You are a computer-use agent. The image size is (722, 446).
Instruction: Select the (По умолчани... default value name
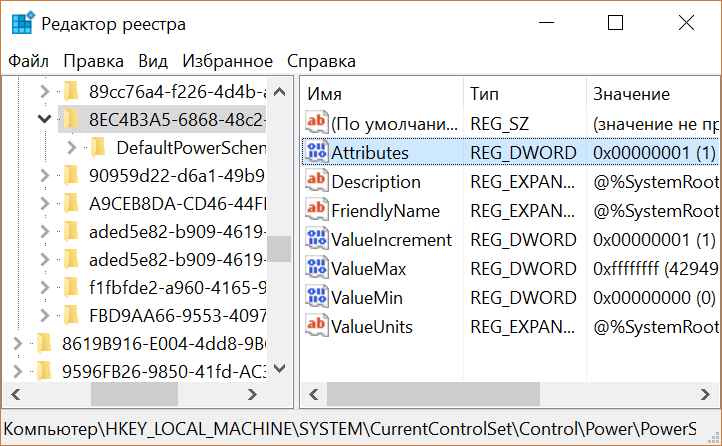tap(395, 124)
